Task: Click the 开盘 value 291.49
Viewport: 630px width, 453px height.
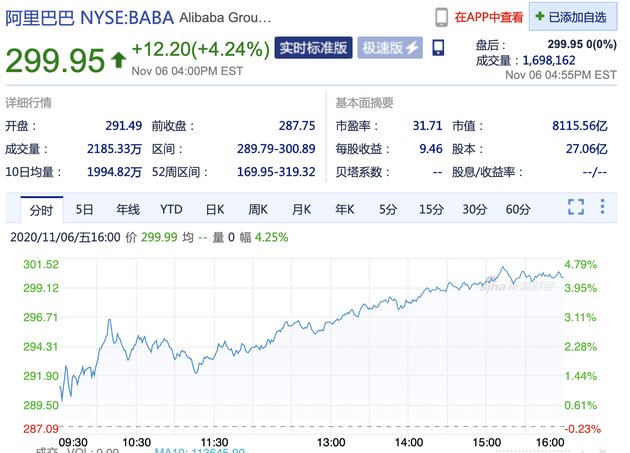Action: coord(124,126)
